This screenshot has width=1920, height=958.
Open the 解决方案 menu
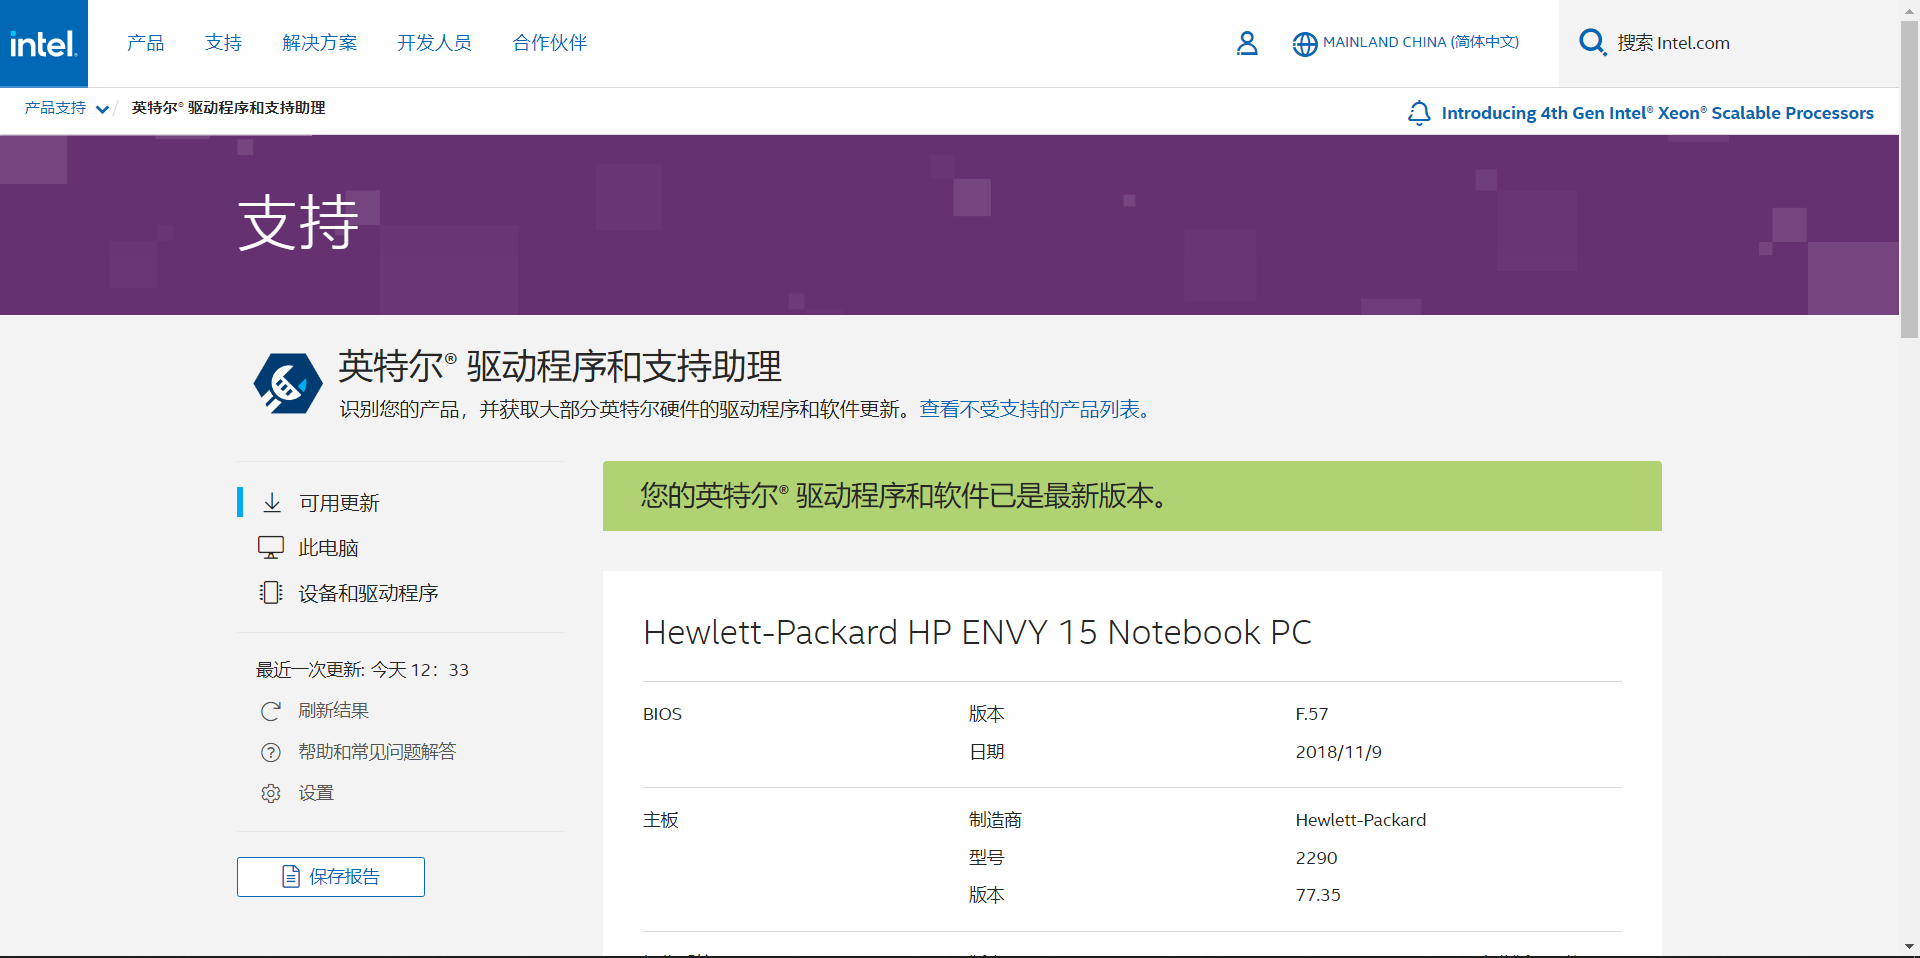320,43
